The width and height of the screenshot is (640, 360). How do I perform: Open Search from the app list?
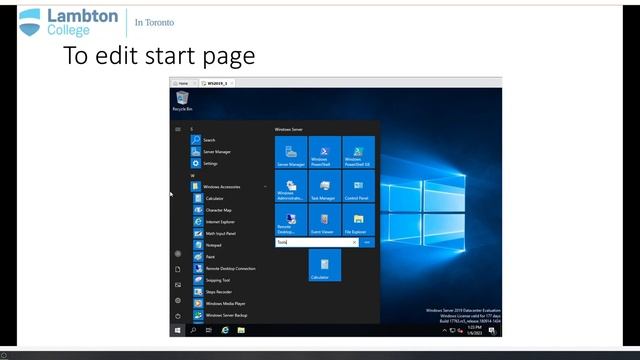click(203, 140)
